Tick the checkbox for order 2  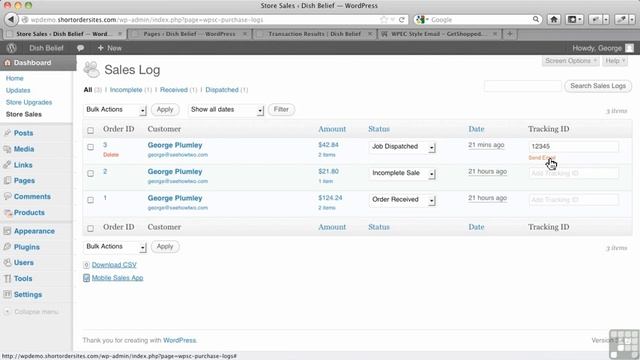pyautogui.click(x=91, y=173)
